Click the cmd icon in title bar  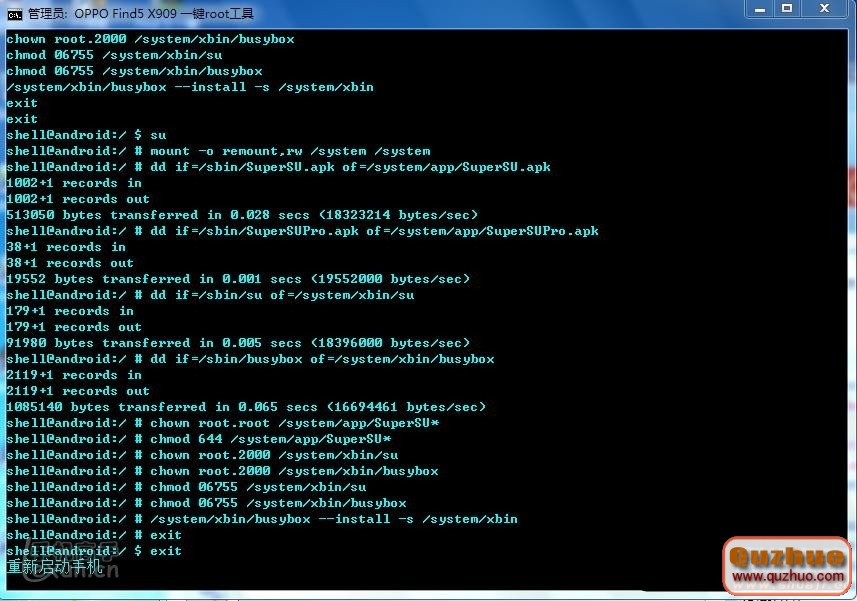[14, 14]
